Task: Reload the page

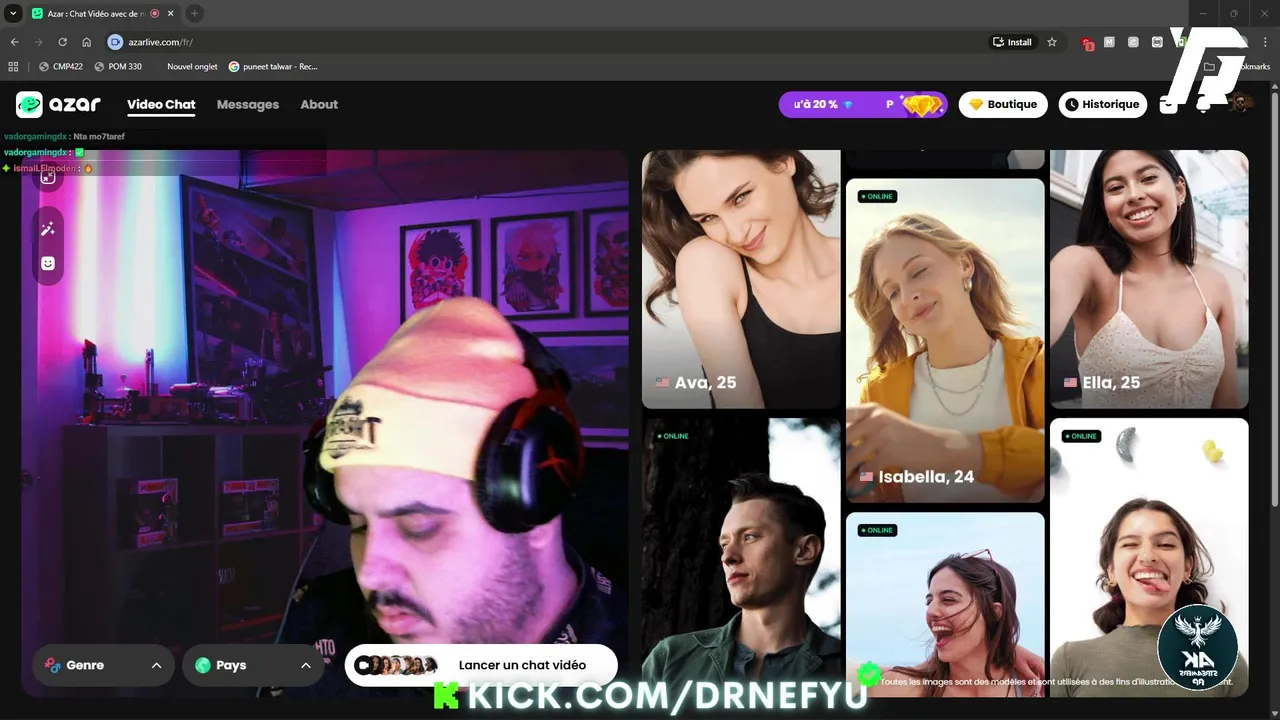Action: pyautogui.click(x=62, y=42)
